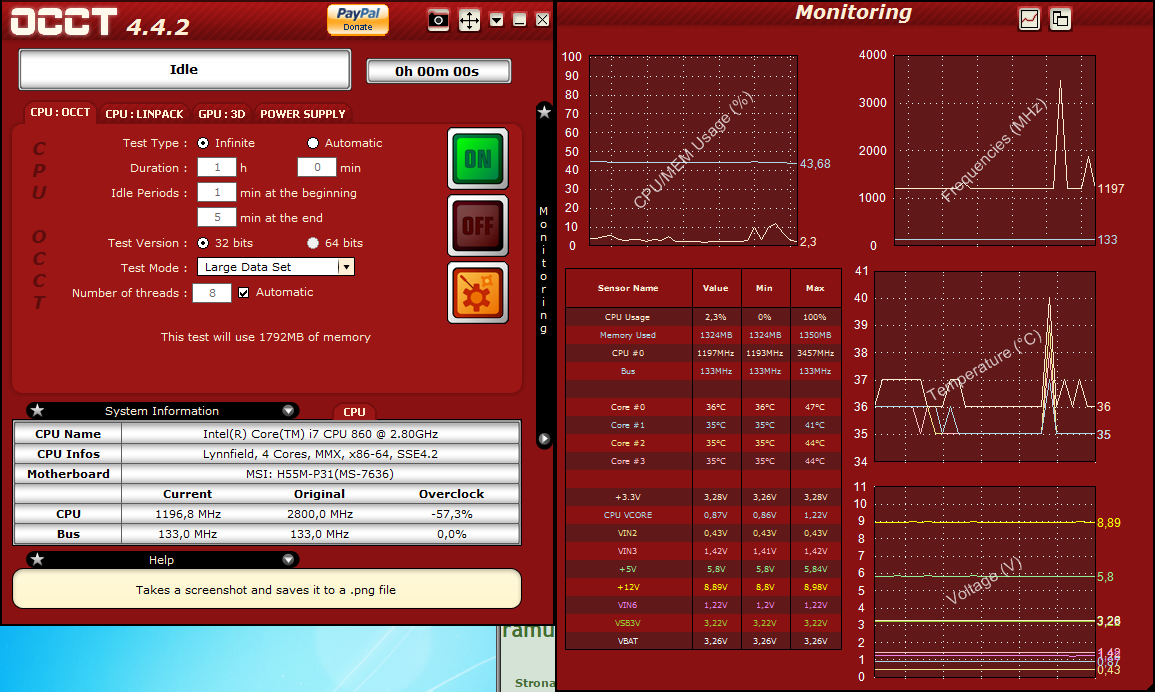Select the Infinite test type radio

tap(203, 143)
